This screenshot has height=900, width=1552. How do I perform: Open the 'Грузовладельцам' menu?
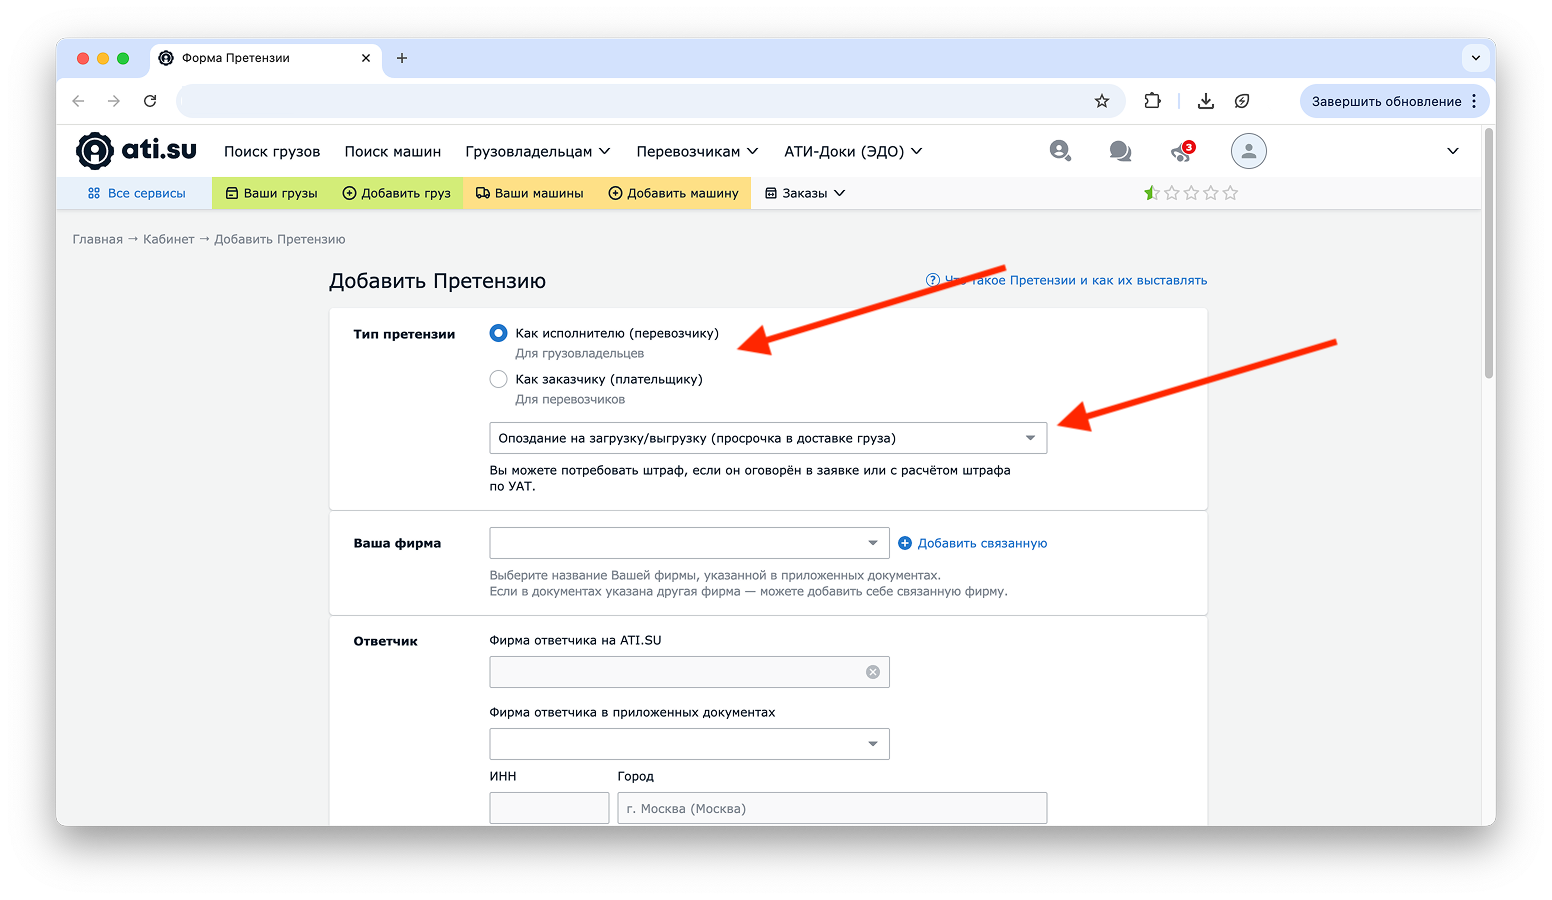(x=537, y=151)
